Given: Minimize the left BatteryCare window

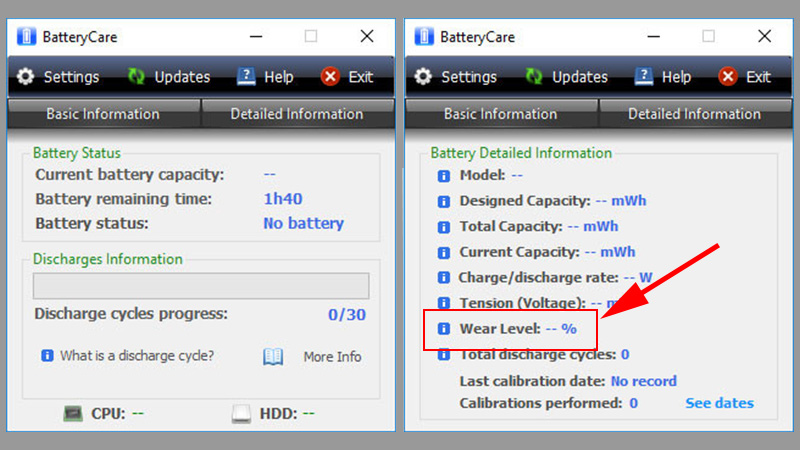Looking at the screenshot, I should 256,36.
